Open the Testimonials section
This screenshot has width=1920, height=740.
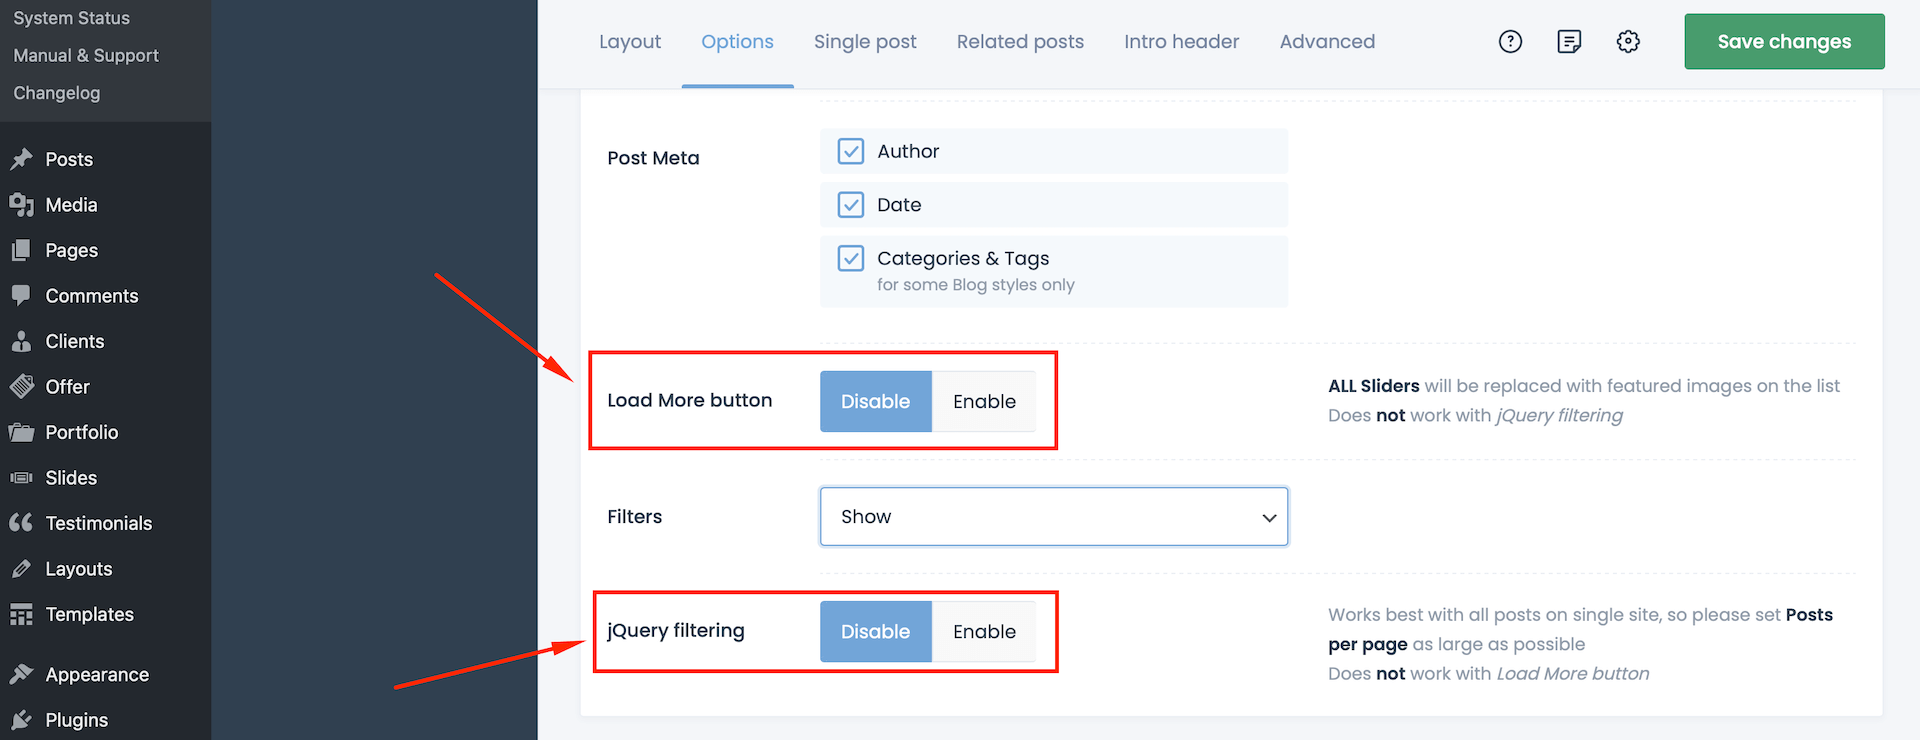pos(98,523)
